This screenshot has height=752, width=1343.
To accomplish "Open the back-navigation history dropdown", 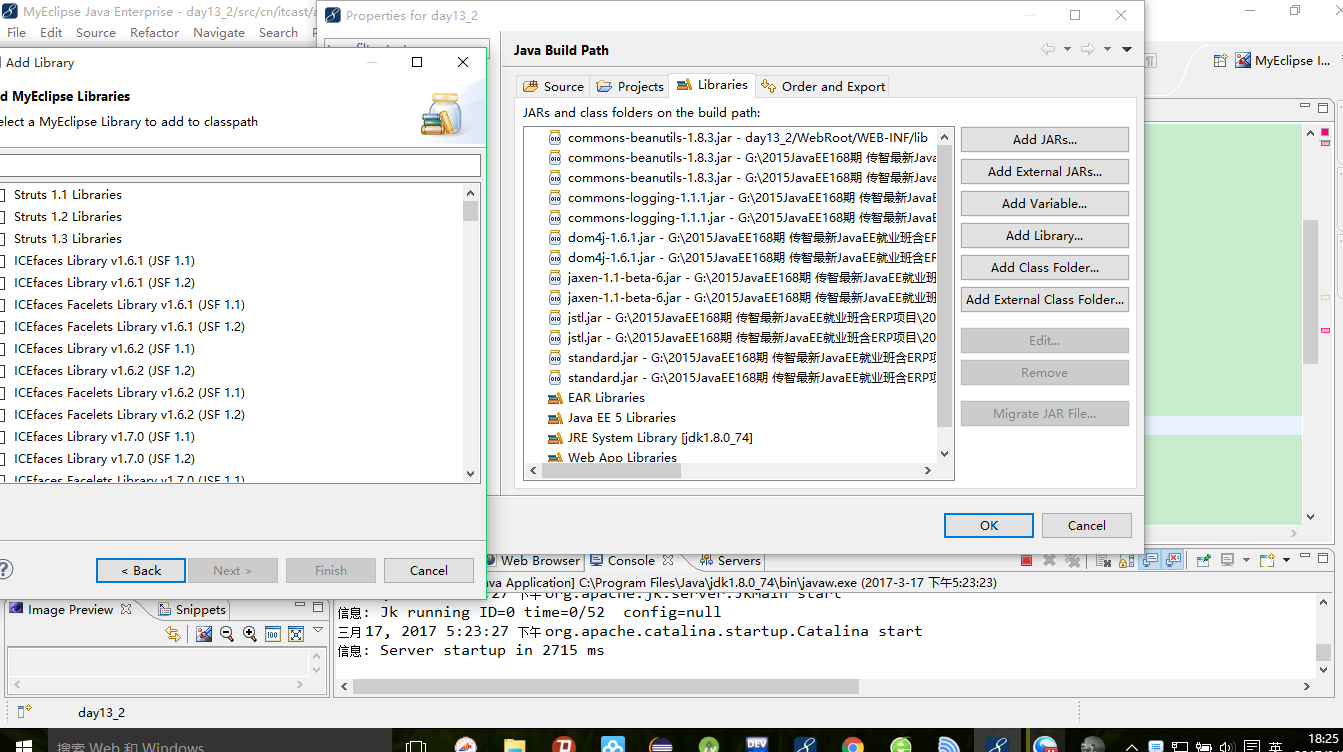I will click(x=1067, y=49).
